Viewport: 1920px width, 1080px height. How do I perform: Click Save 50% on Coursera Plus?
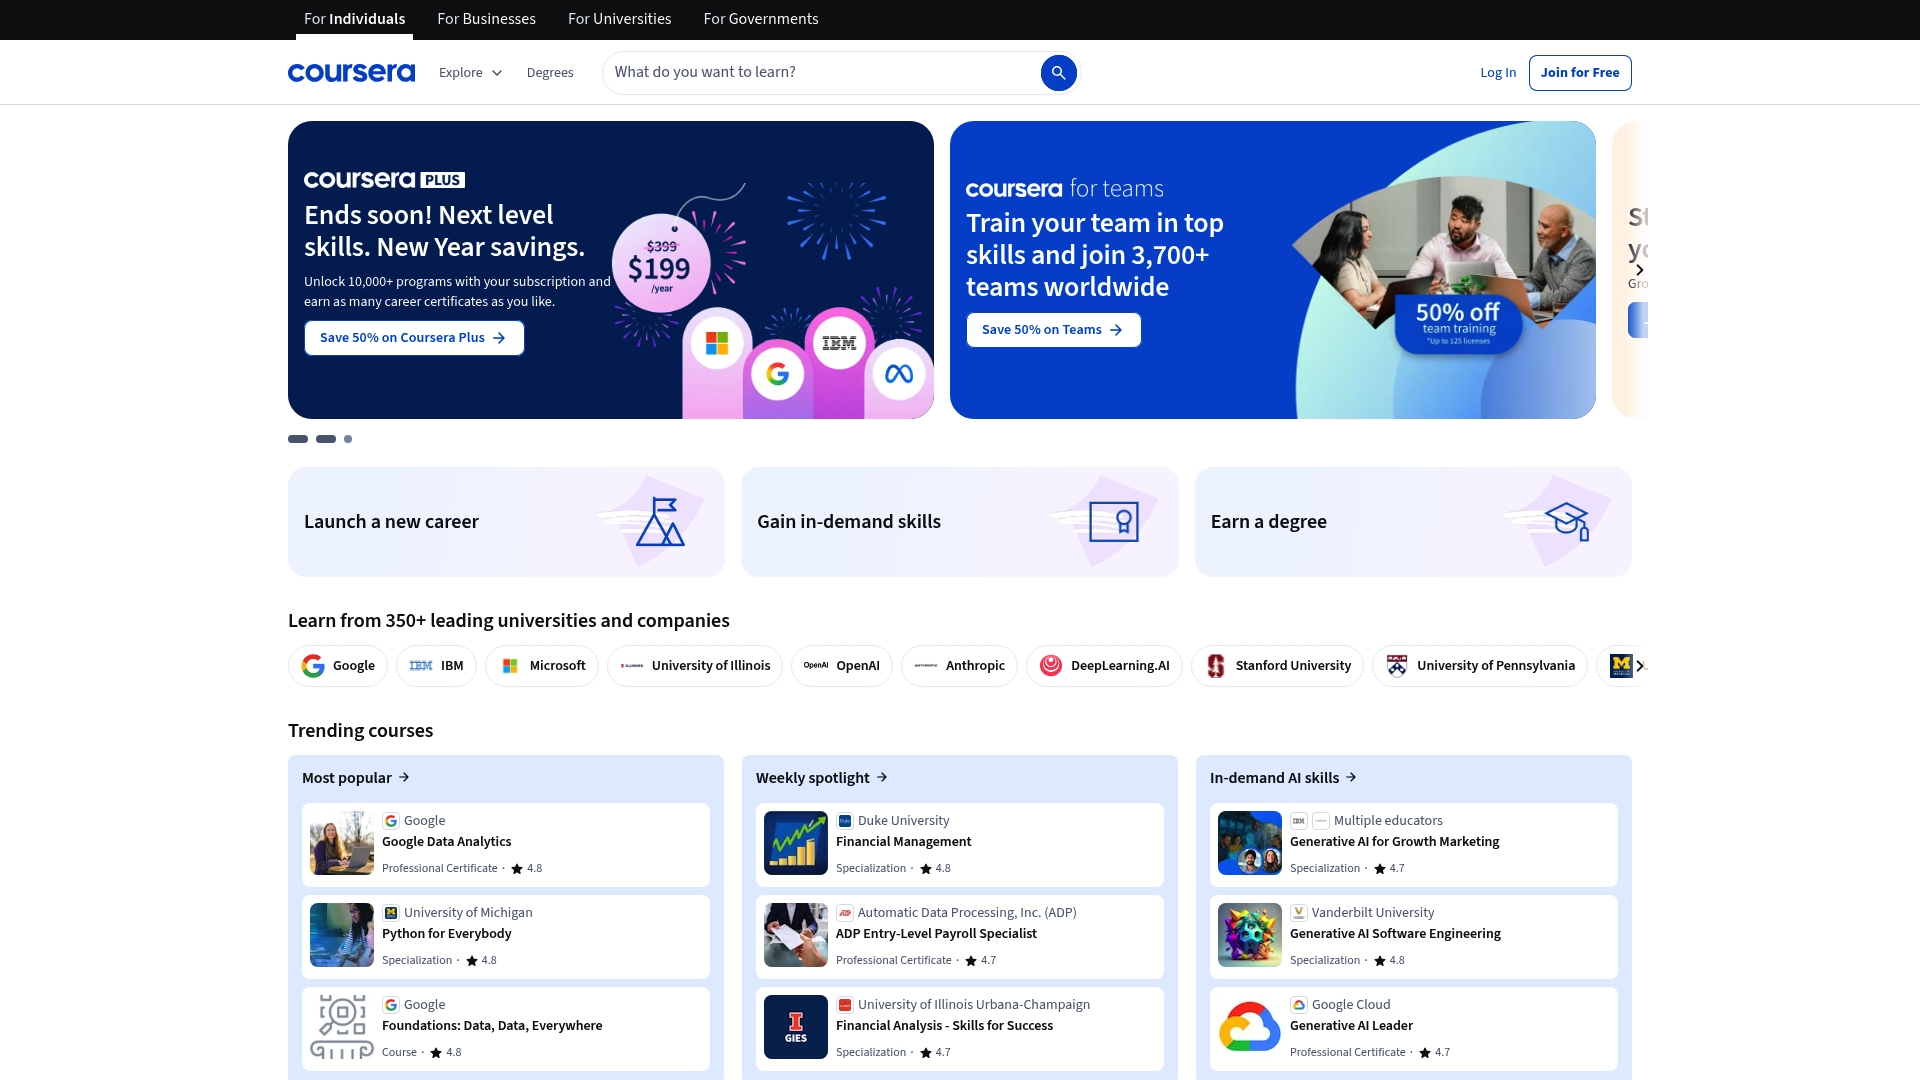(x=413, y=337)
